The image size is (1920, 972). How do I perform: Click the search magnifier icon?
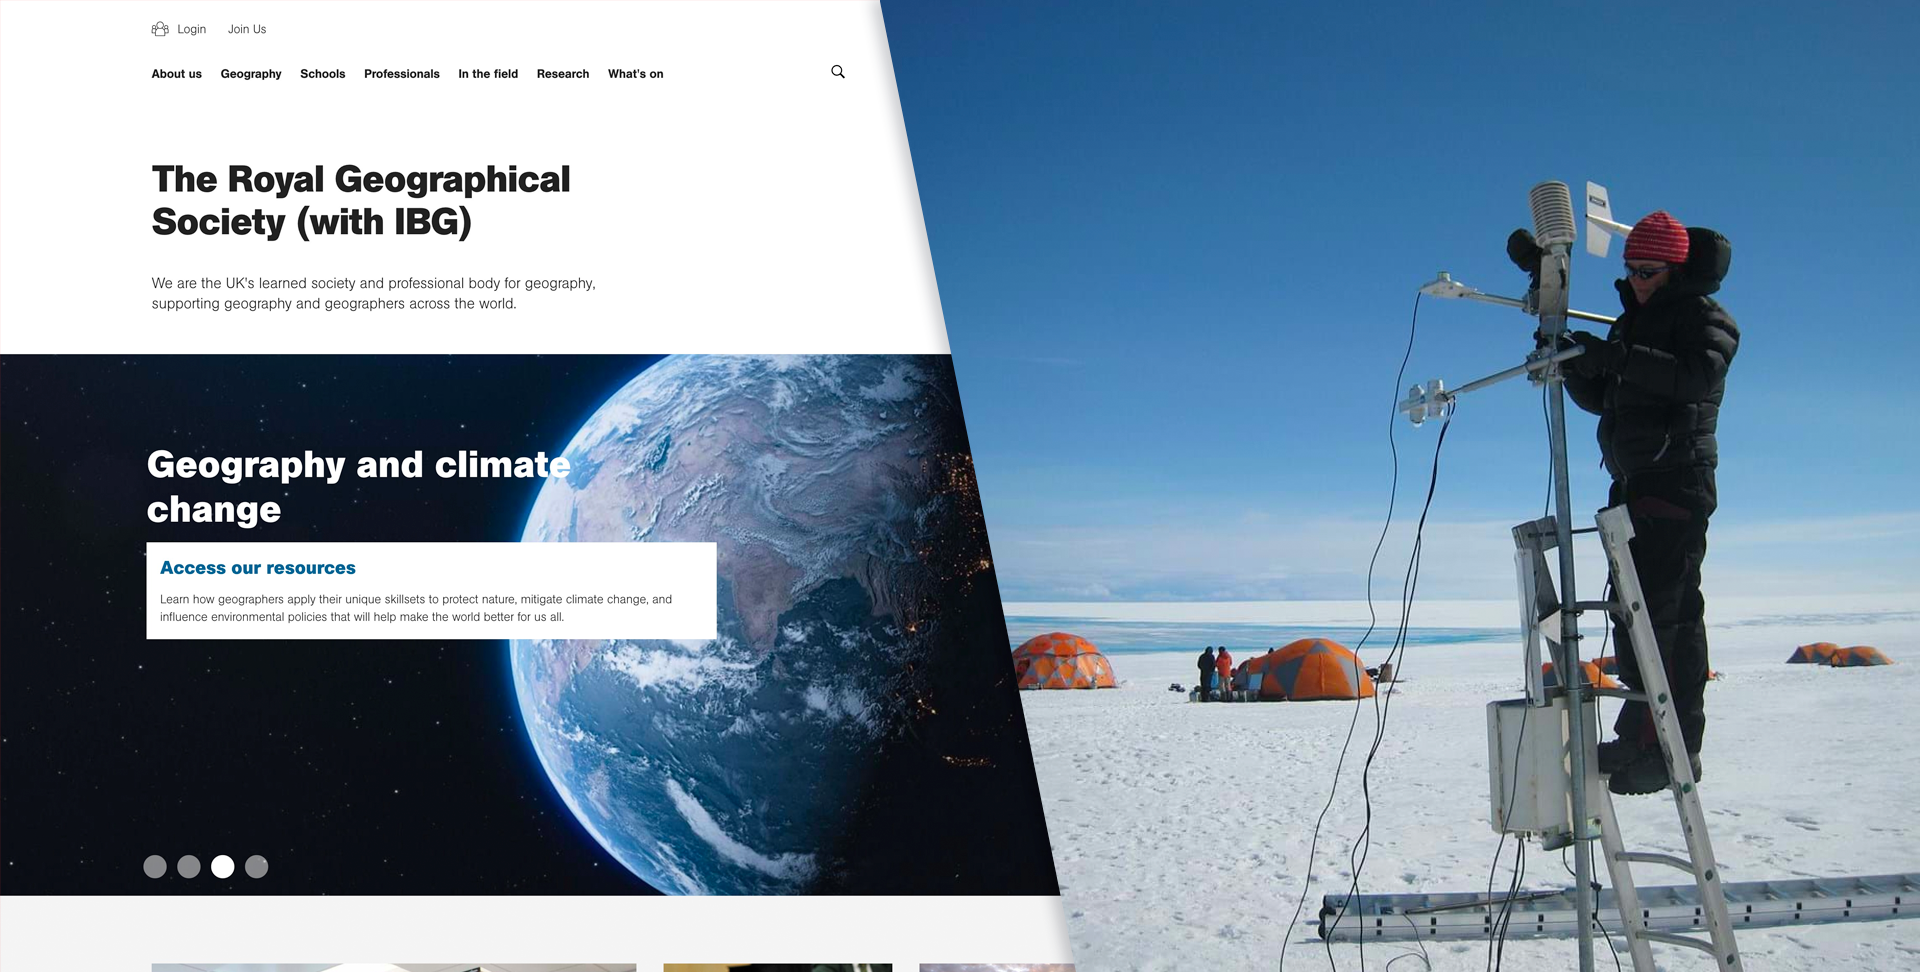click(838, 72)
